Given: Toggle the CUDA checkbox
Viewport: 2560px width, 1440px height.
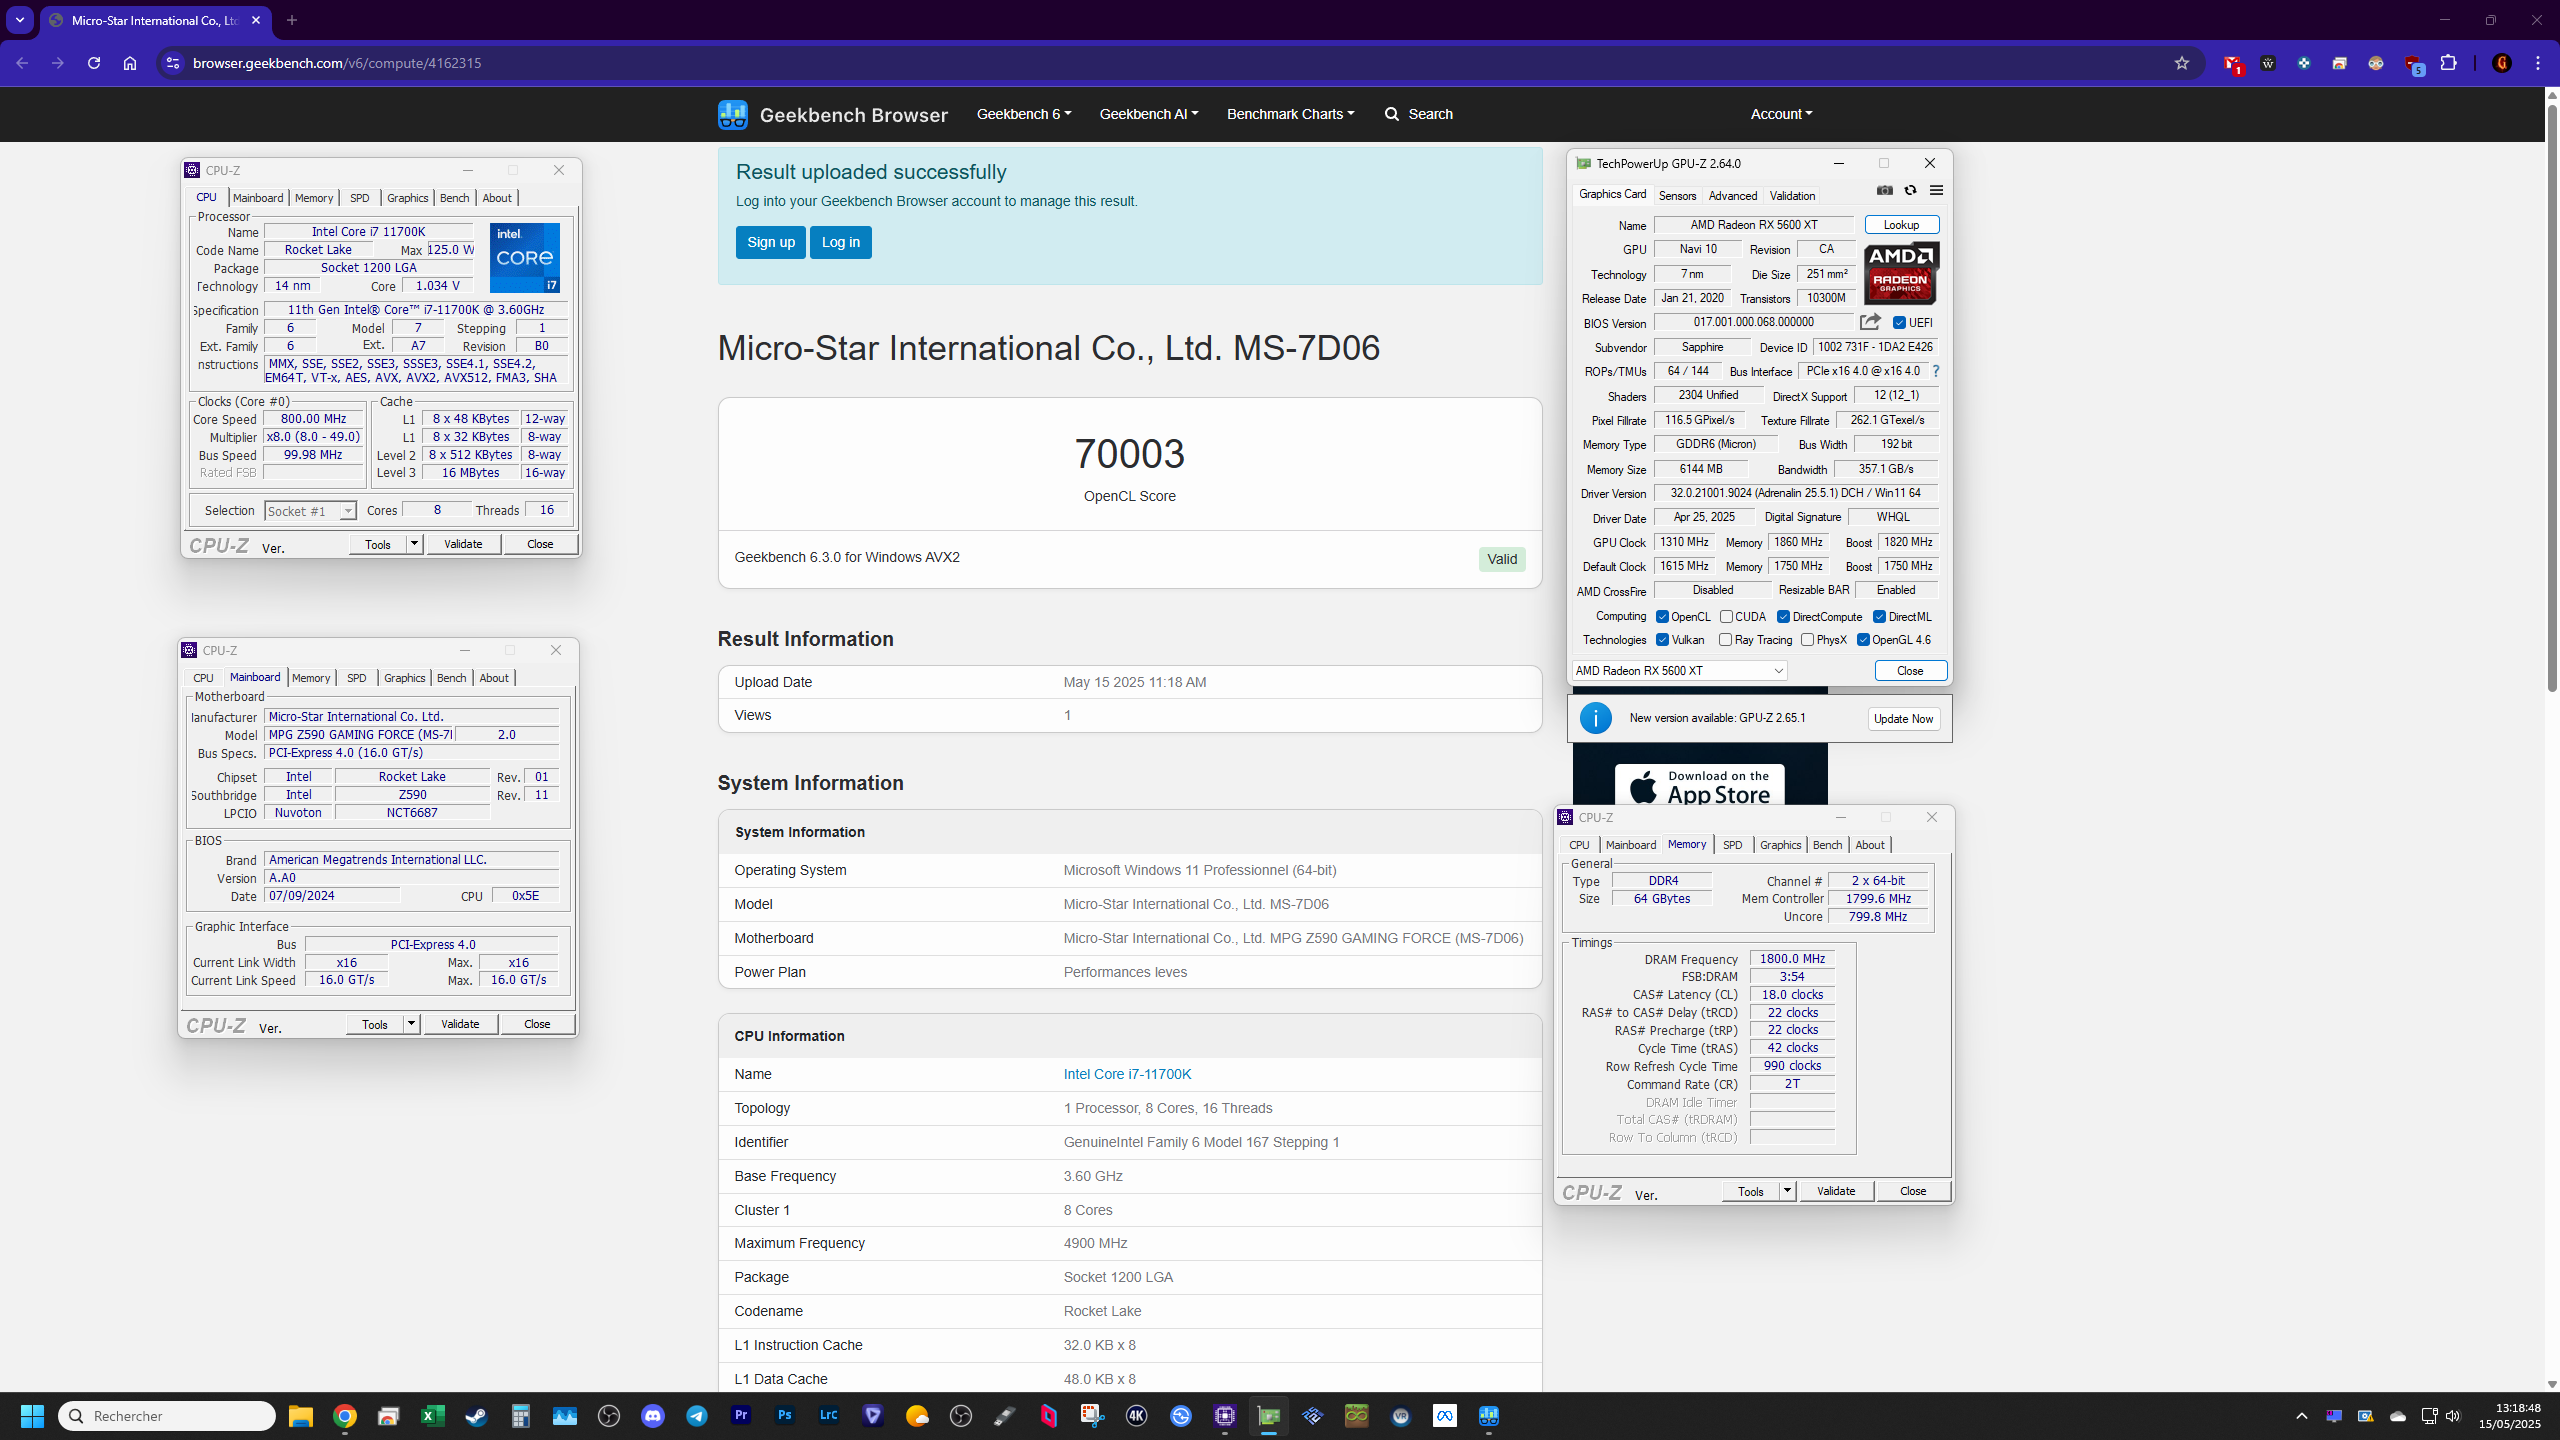Looking at the screenshot, I should pos(1726,617).
